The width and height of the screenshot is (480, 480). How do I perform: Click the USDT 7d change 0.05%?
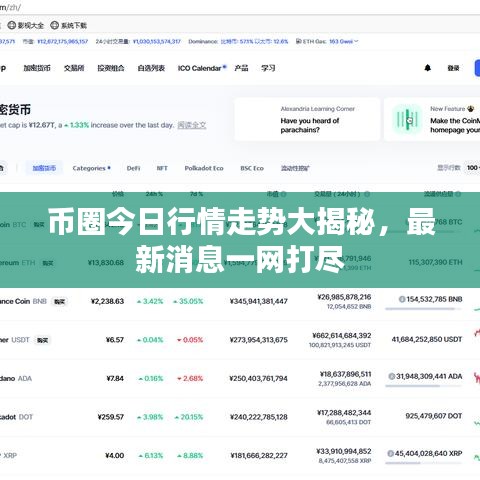(x=190, y=340)
